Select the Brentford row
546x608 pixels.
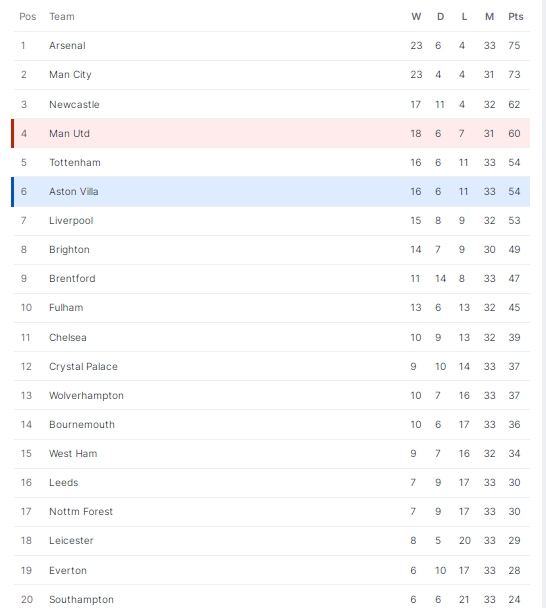pyautogui.click(x=272, y=279)
